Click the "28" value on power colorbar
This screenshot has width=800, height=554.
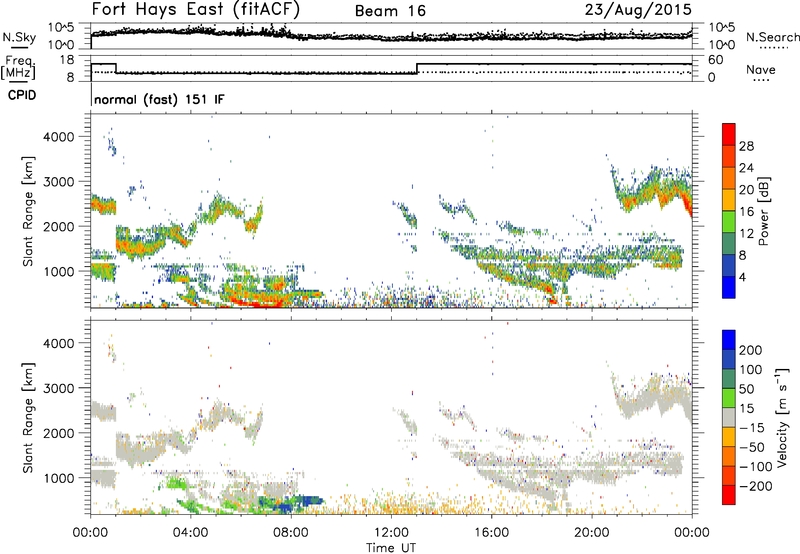point(746,146)
